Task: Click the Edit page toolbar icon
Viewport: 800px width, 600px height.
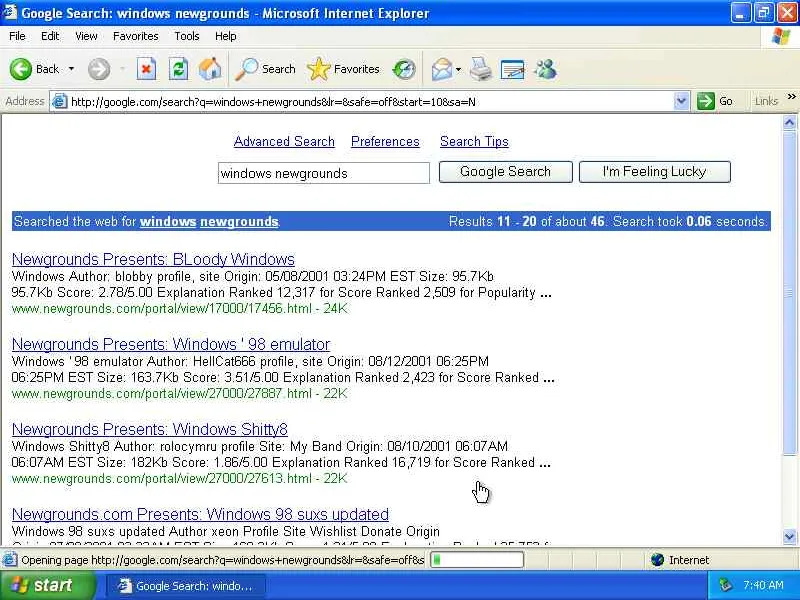Action: 513,69
